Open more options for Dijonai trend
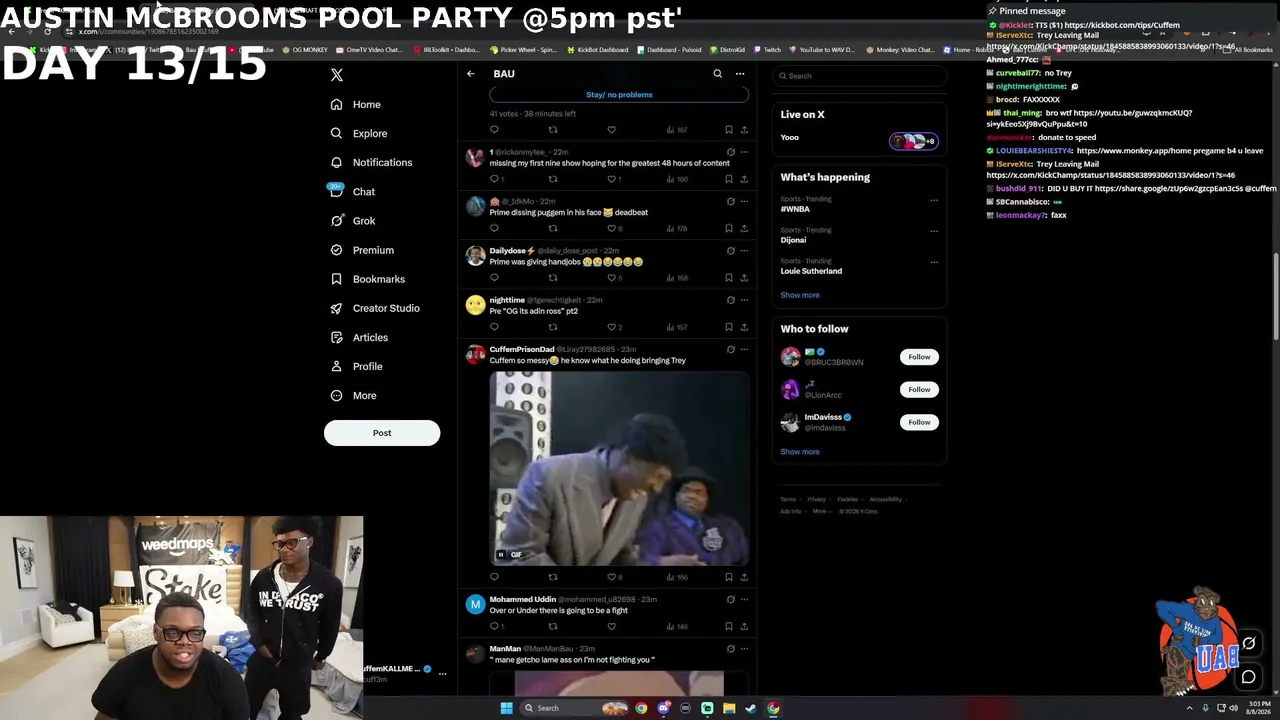Image resolution: width=1280 pixels, height=720 pixels. [x=934, y=231]
